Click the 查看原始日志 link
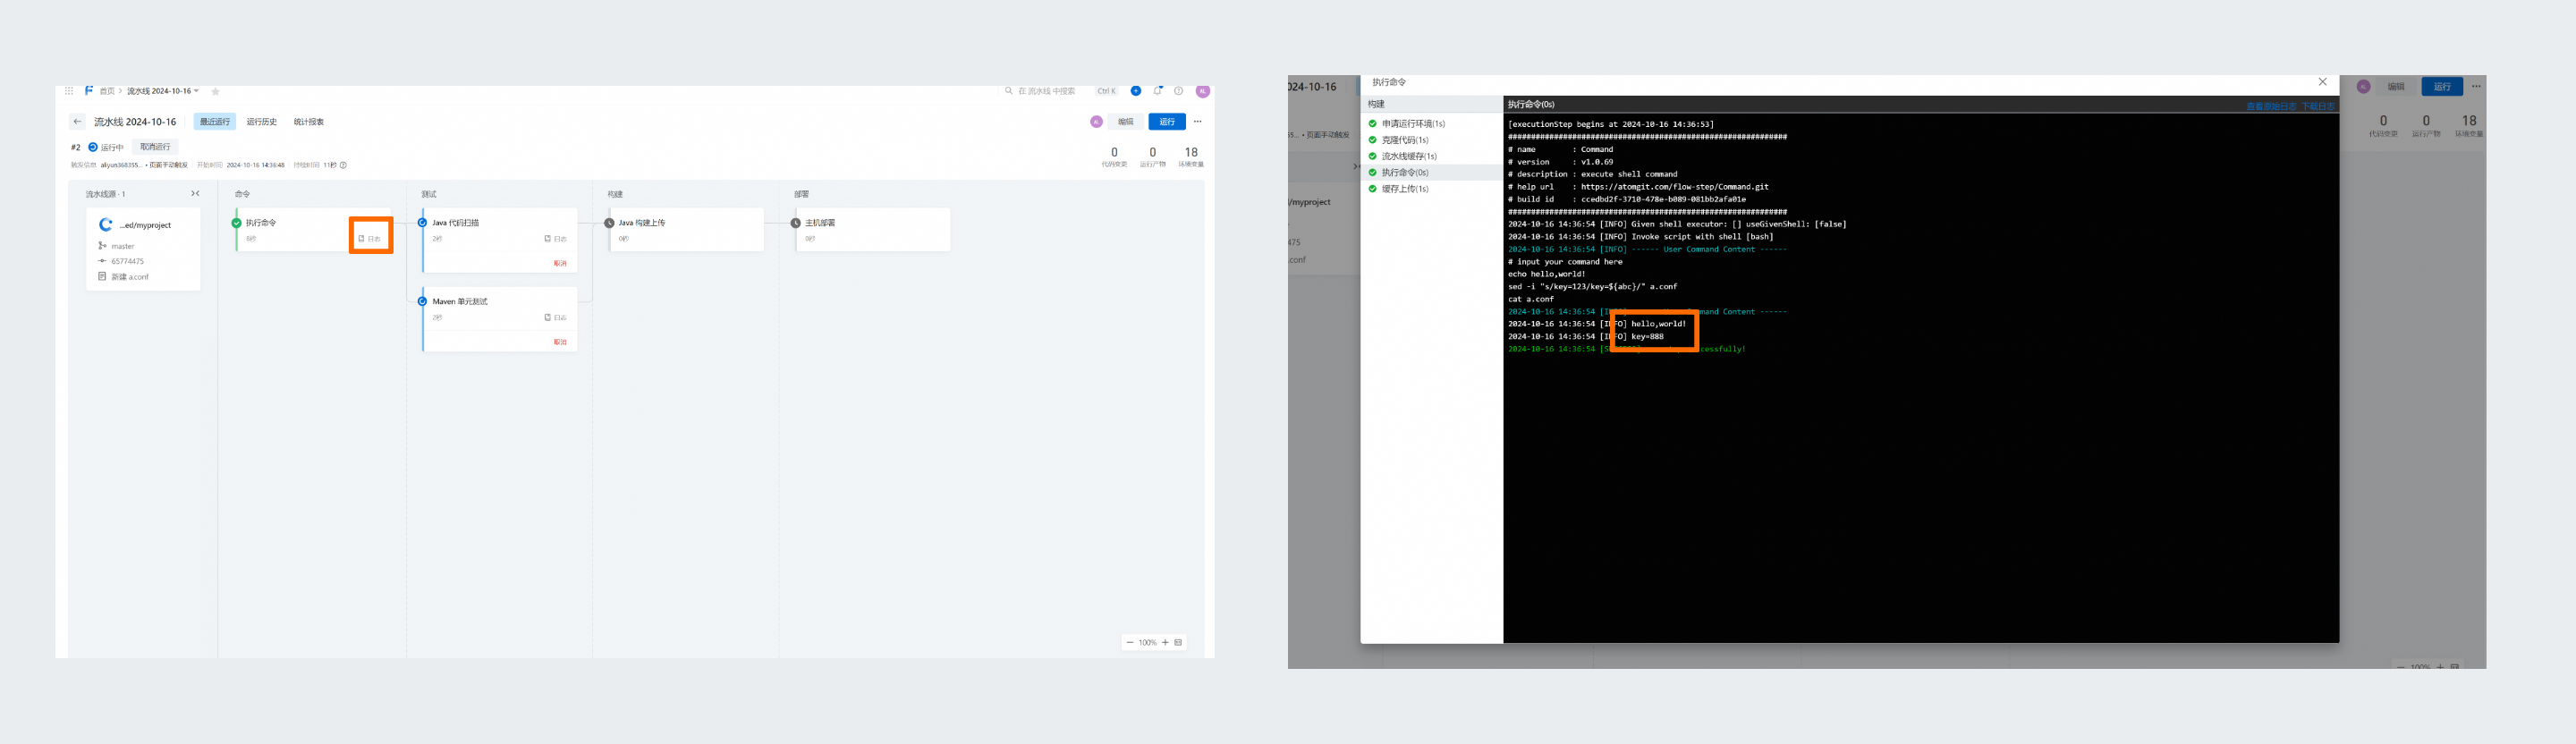The height and width of the screenshot is (744, 2576). [x=2271, y=106]
